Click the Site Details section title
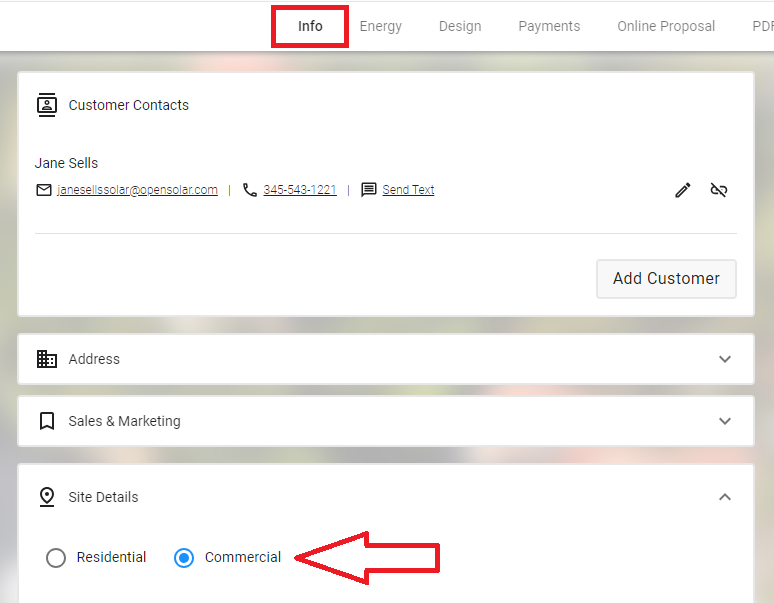Image resolution: width=774 pixels, height=603 pixels. 103,497
